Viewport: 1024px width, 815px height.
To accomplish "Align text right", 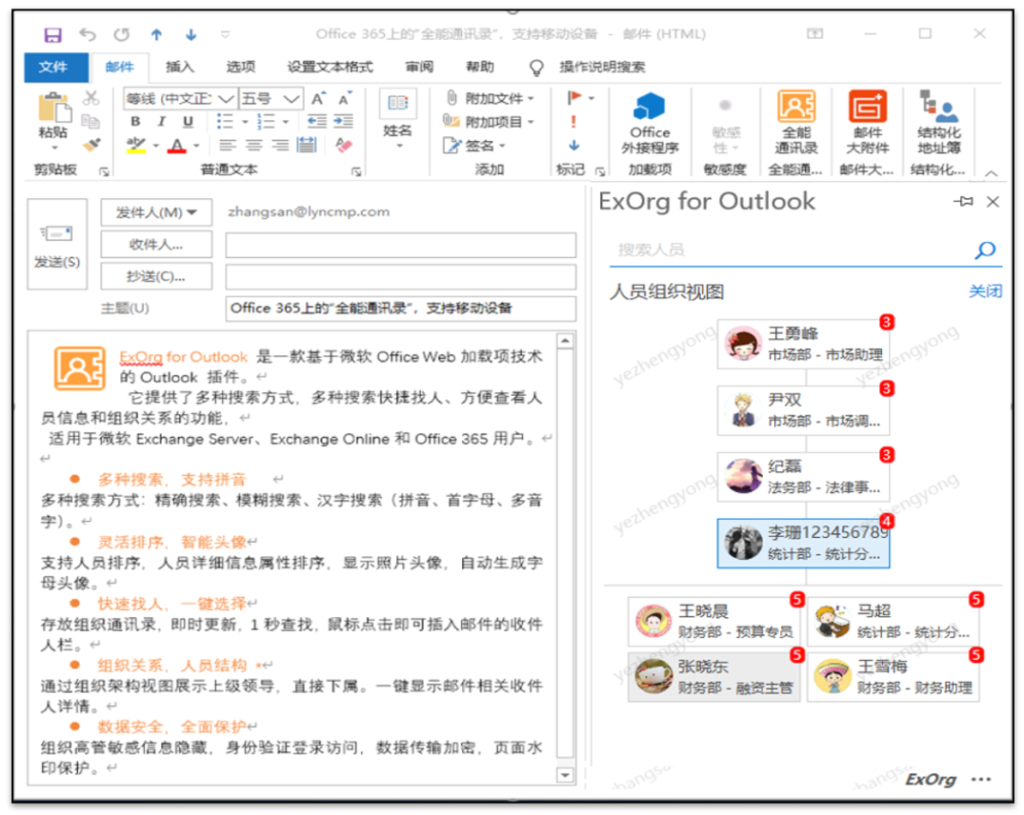I will click(280, 145).
